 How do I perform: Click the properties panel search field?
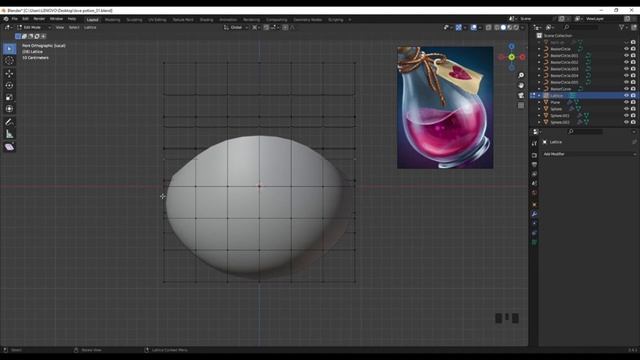click(585, 131)
